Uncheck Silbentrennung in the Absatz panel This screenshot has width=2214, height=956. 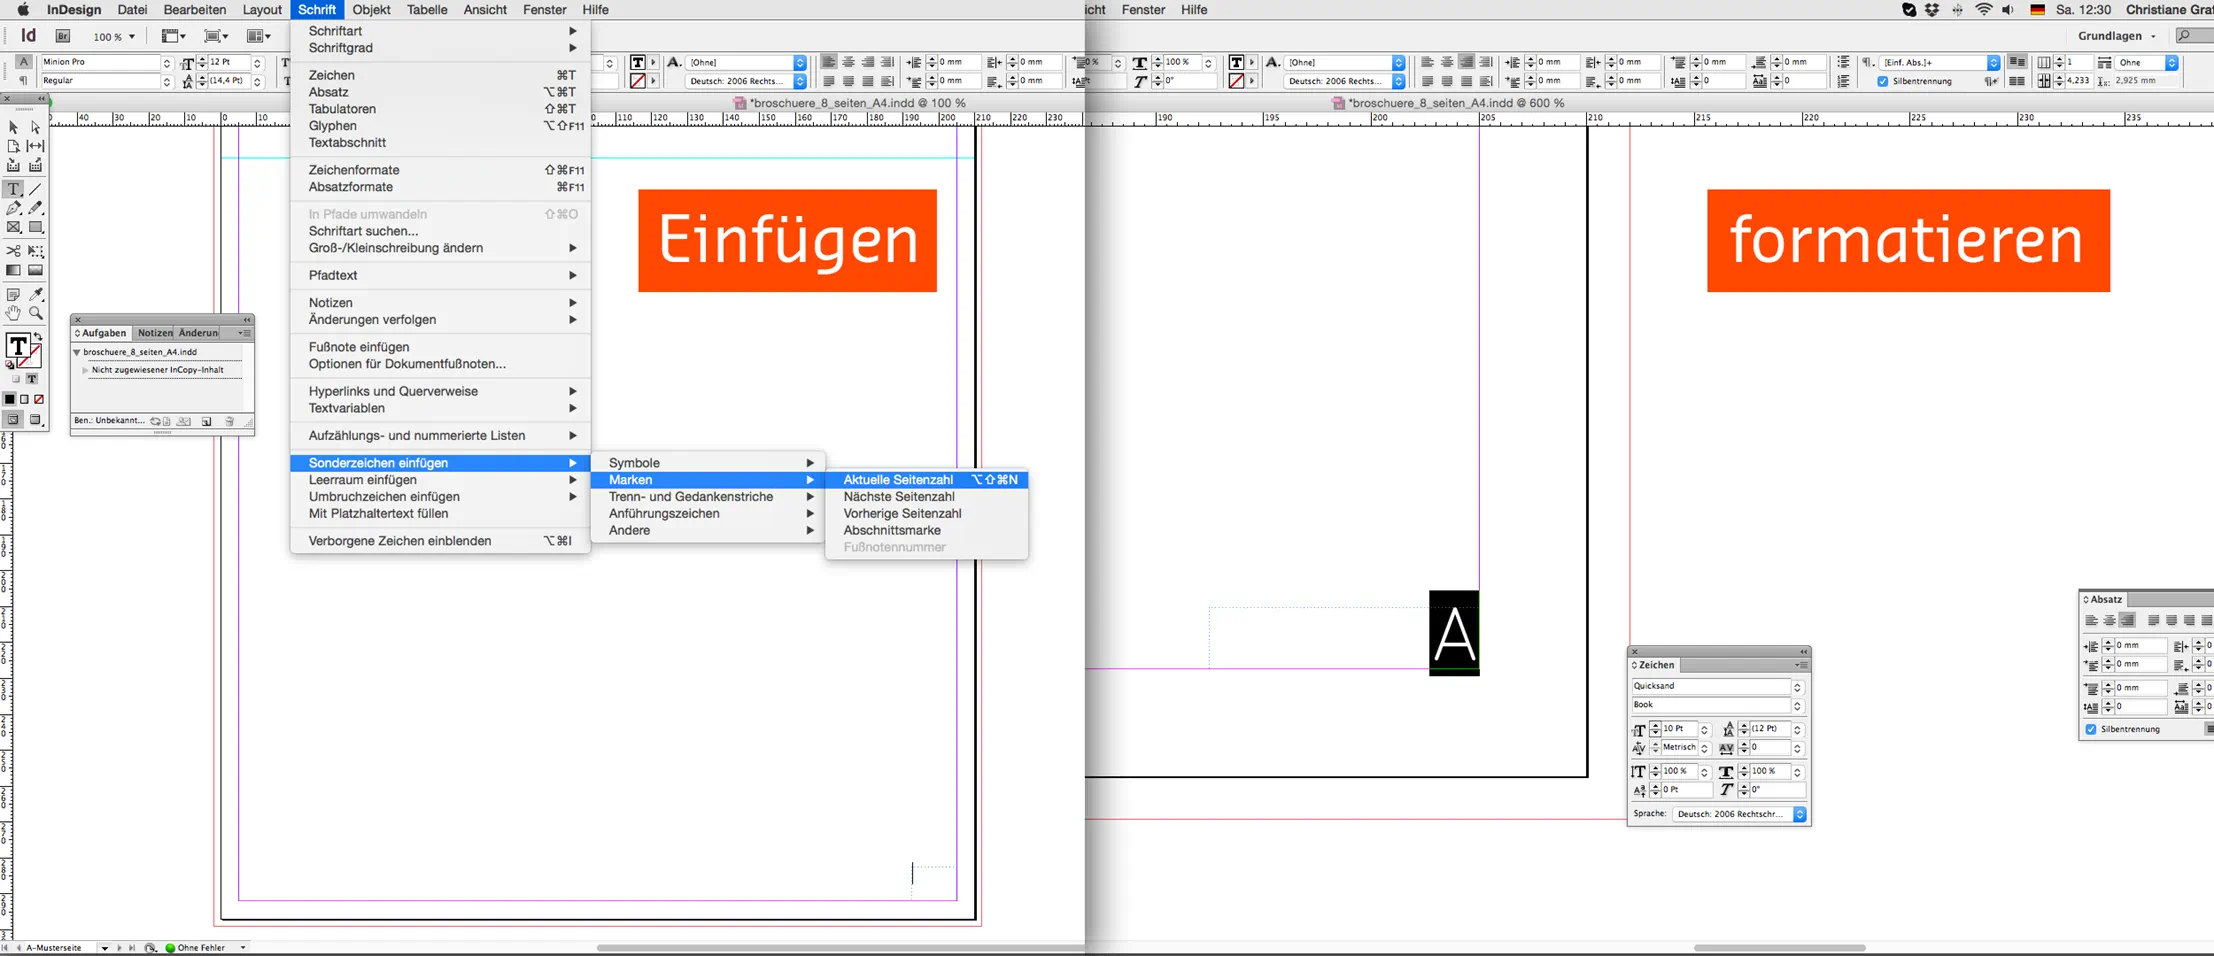[x=2090, y=729]
